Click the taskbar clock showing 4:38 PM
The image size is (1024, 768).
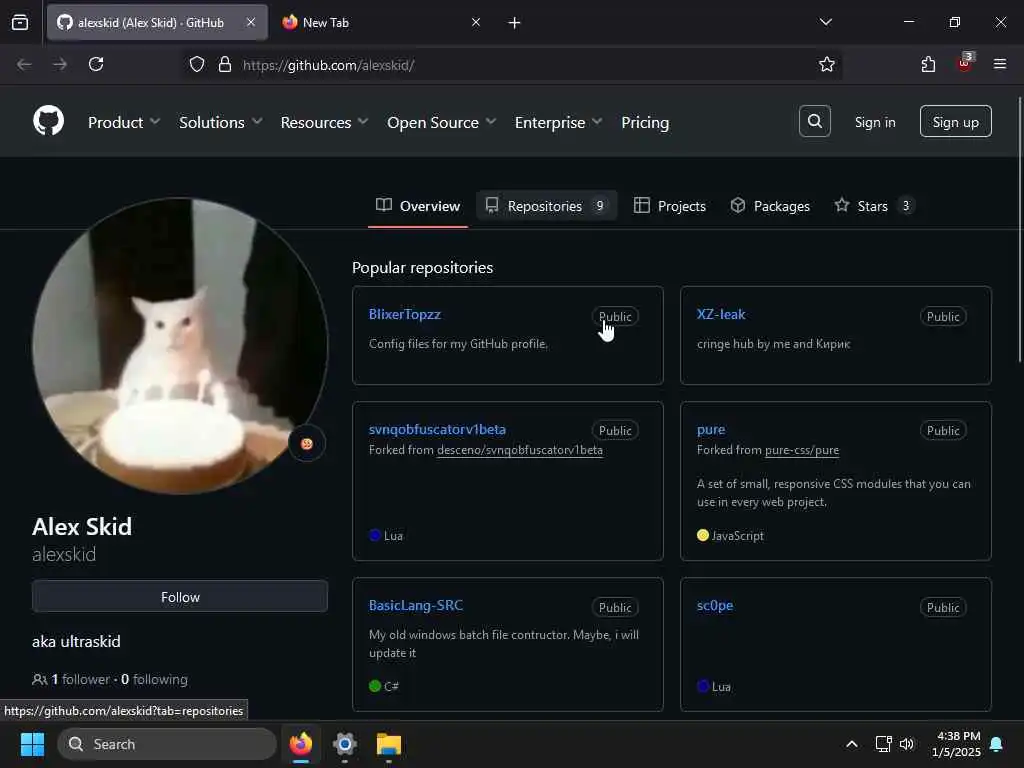tap(957, 744)
